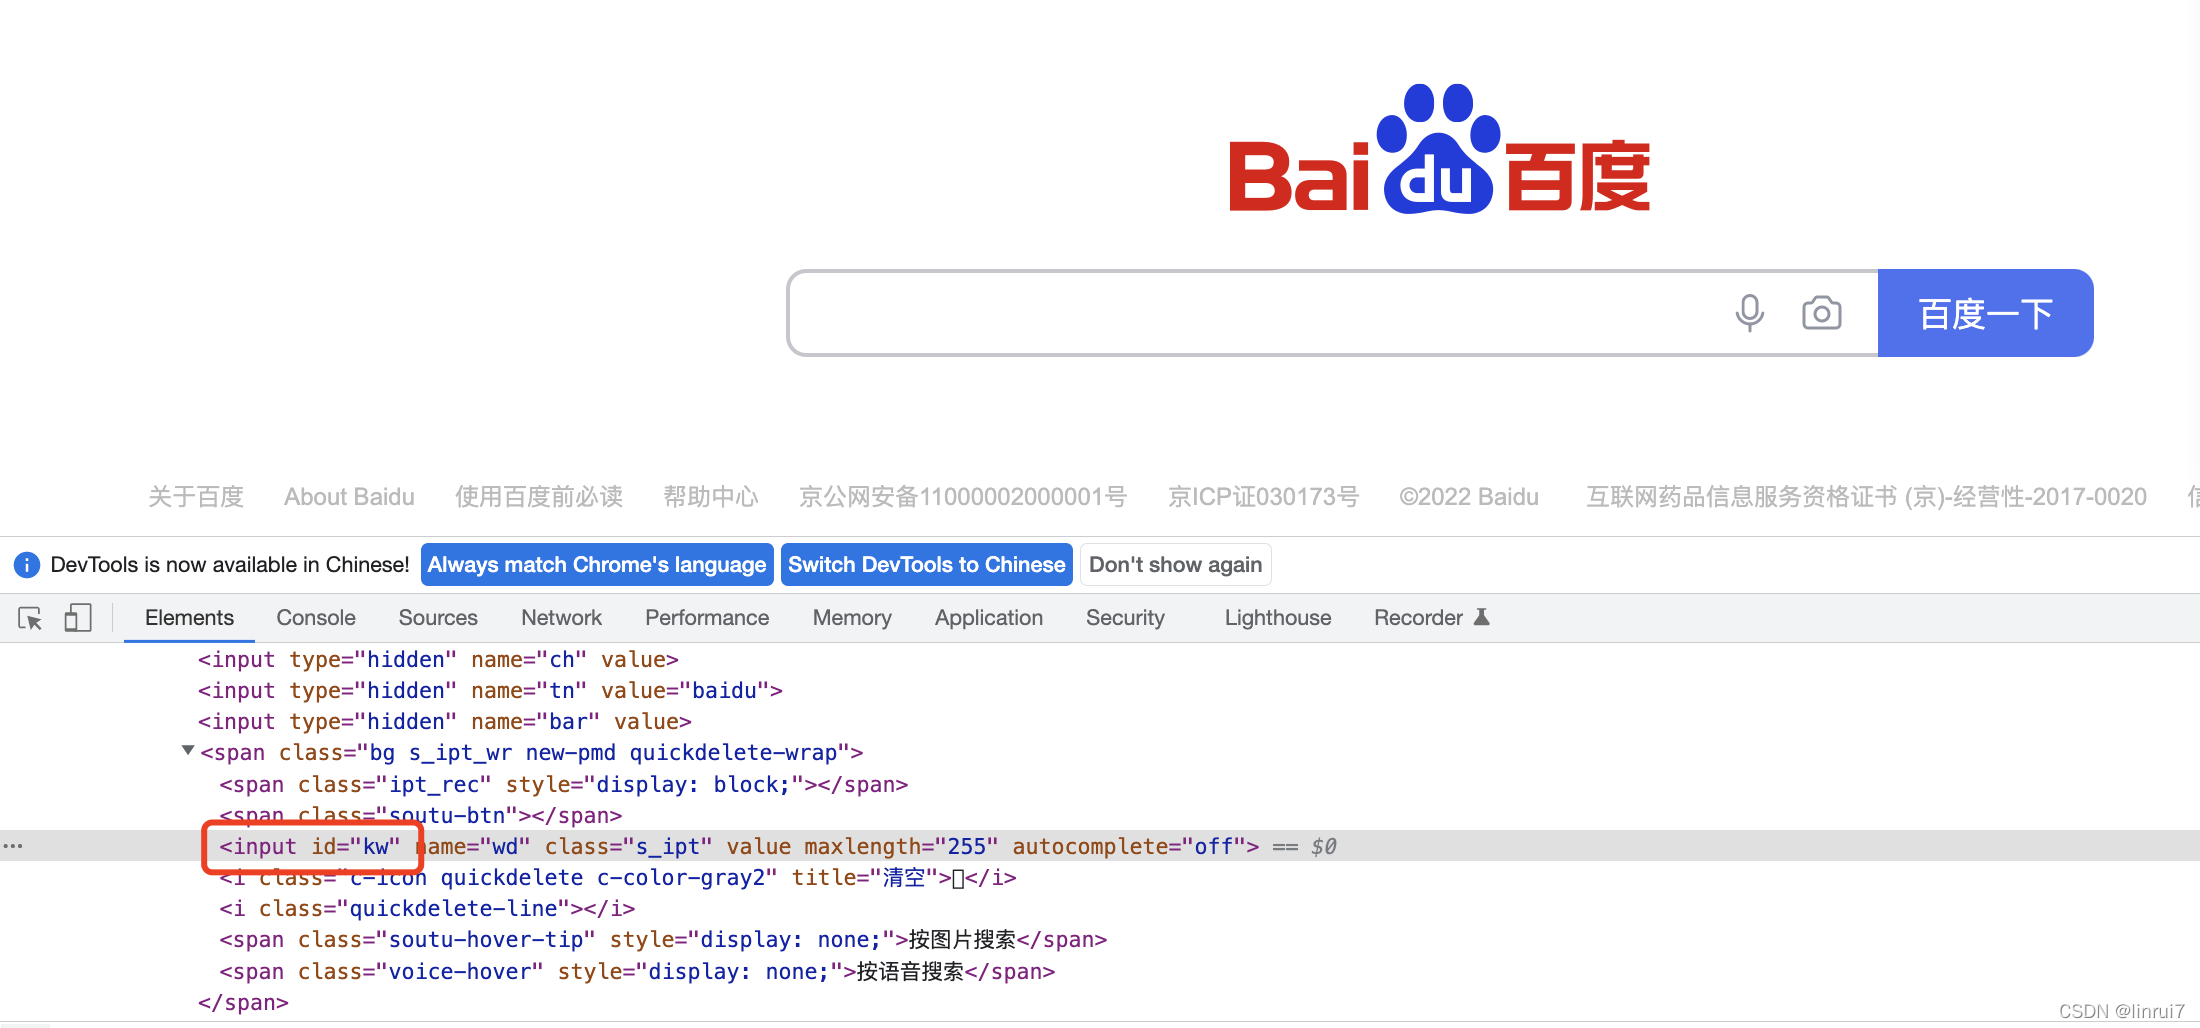Select the closing </span> tag row

coord(243,1003)
